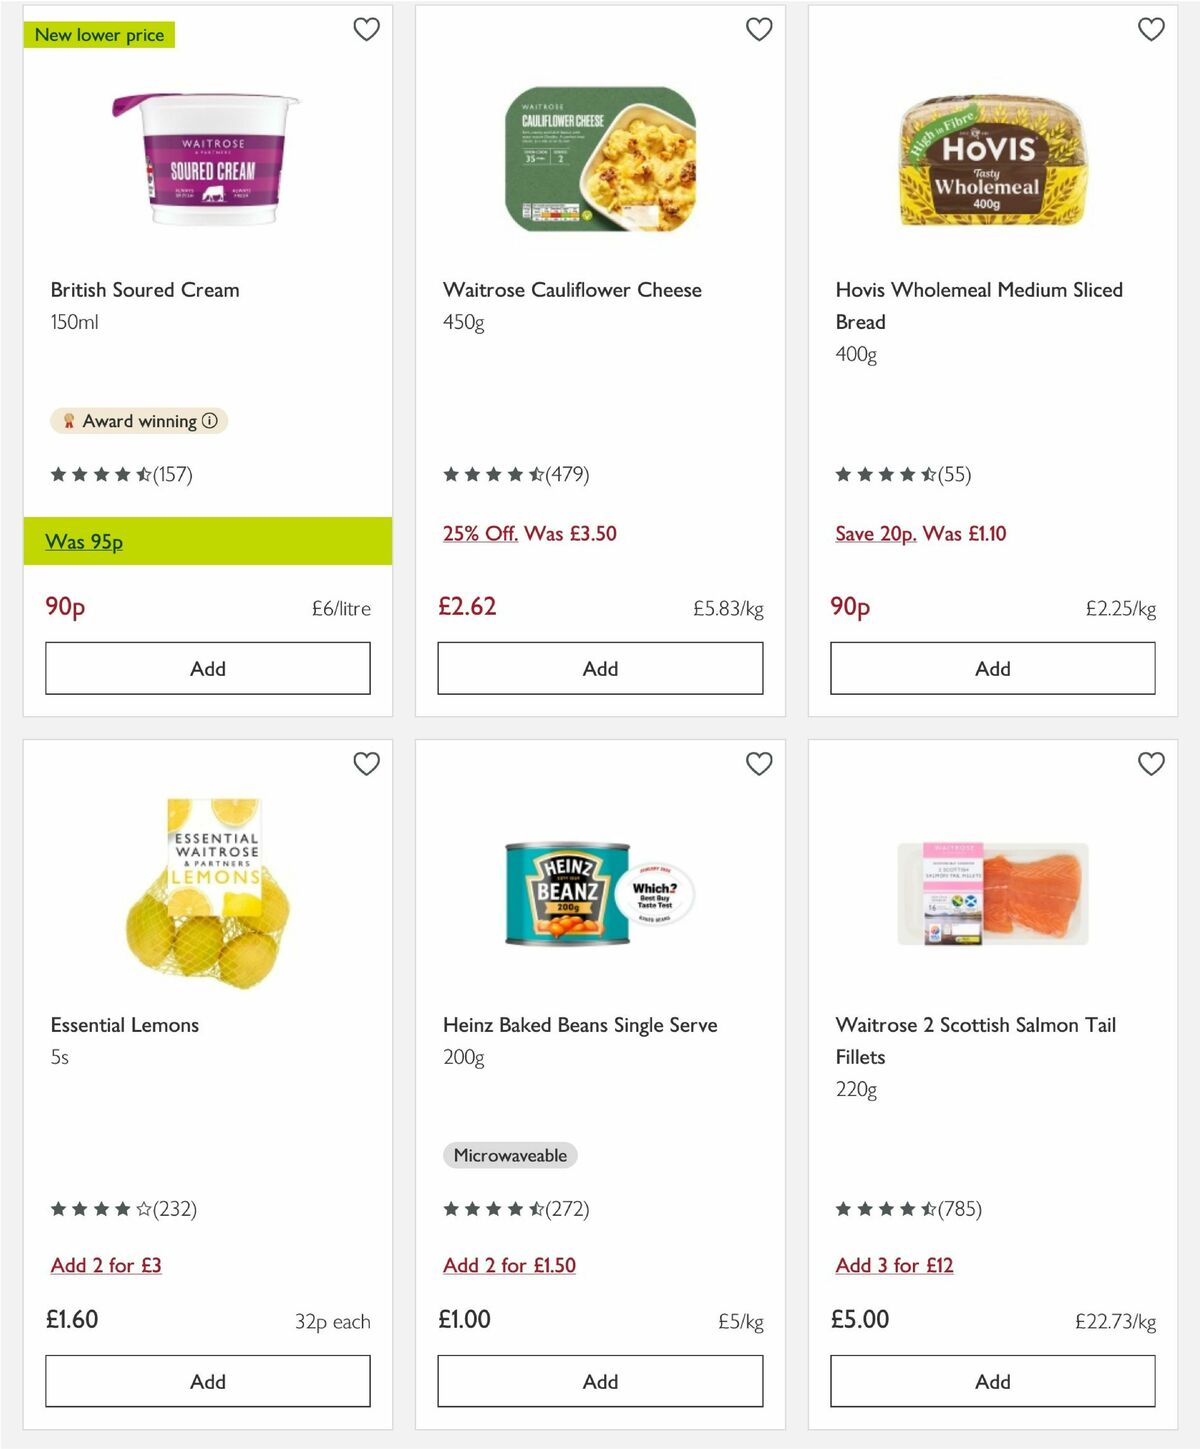The height and width of the screenshot is (1449, 1200).
Task: Select the 'Add 2 for £3' lemons offer
Action: (x=106, y=1265)
